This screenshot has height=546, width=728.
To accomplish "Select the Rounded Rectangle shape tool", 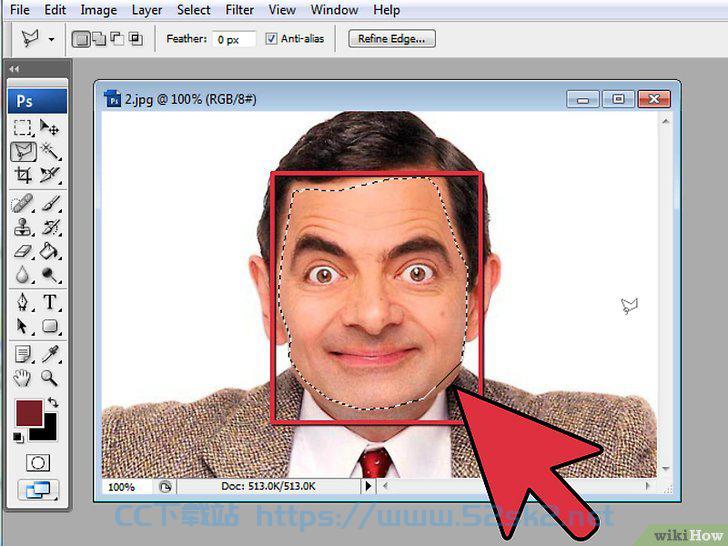I will click(x=50, y=326).
